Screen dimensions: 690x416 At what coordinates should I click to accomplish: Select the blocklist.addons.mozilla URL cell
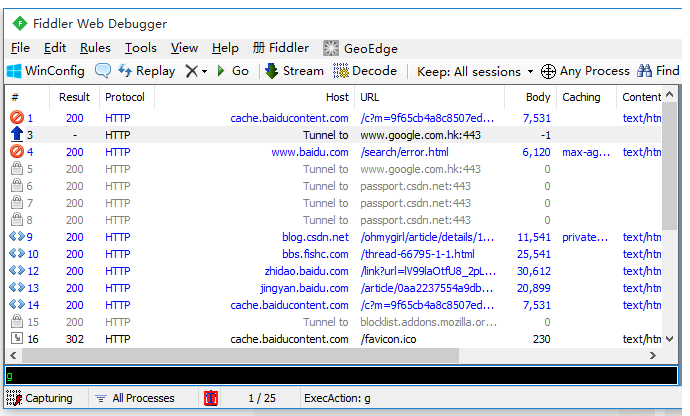click(429, 322)
